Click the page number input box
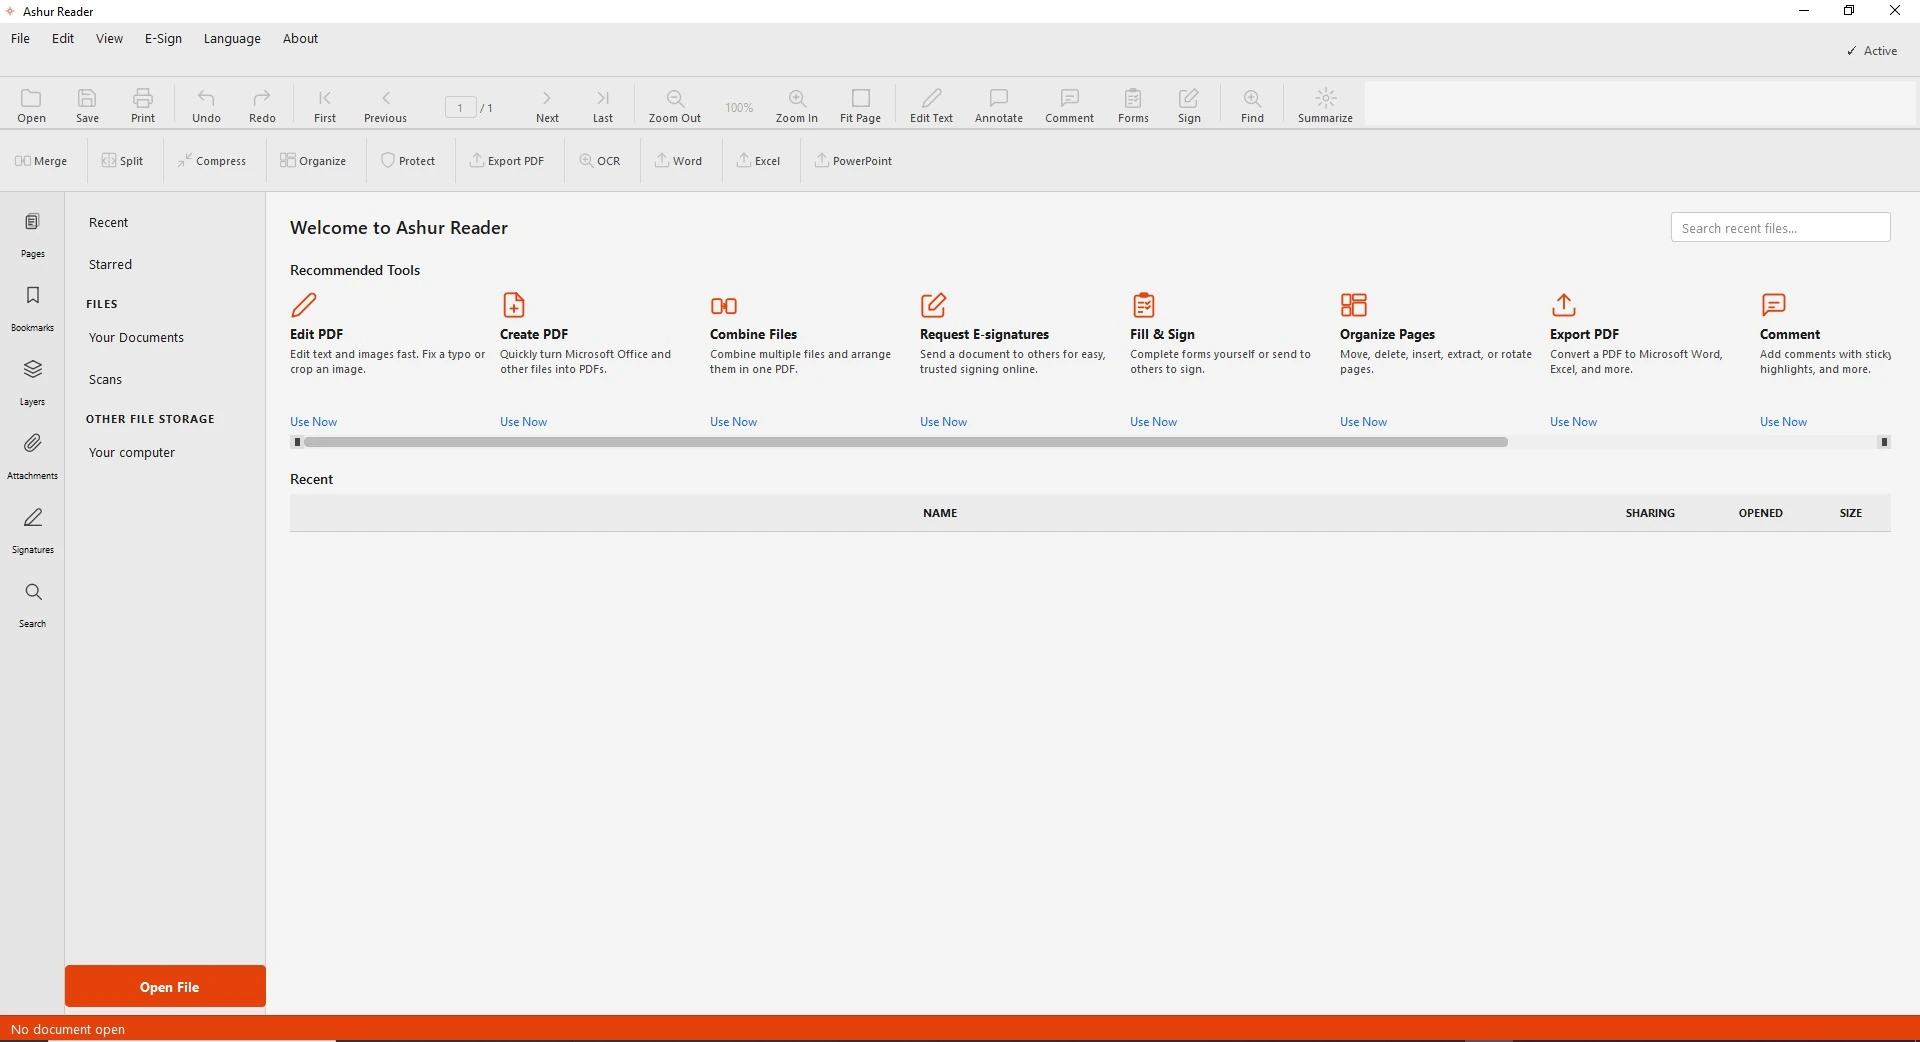Screen dimensions: 1920x1042 tap(461, 108)
